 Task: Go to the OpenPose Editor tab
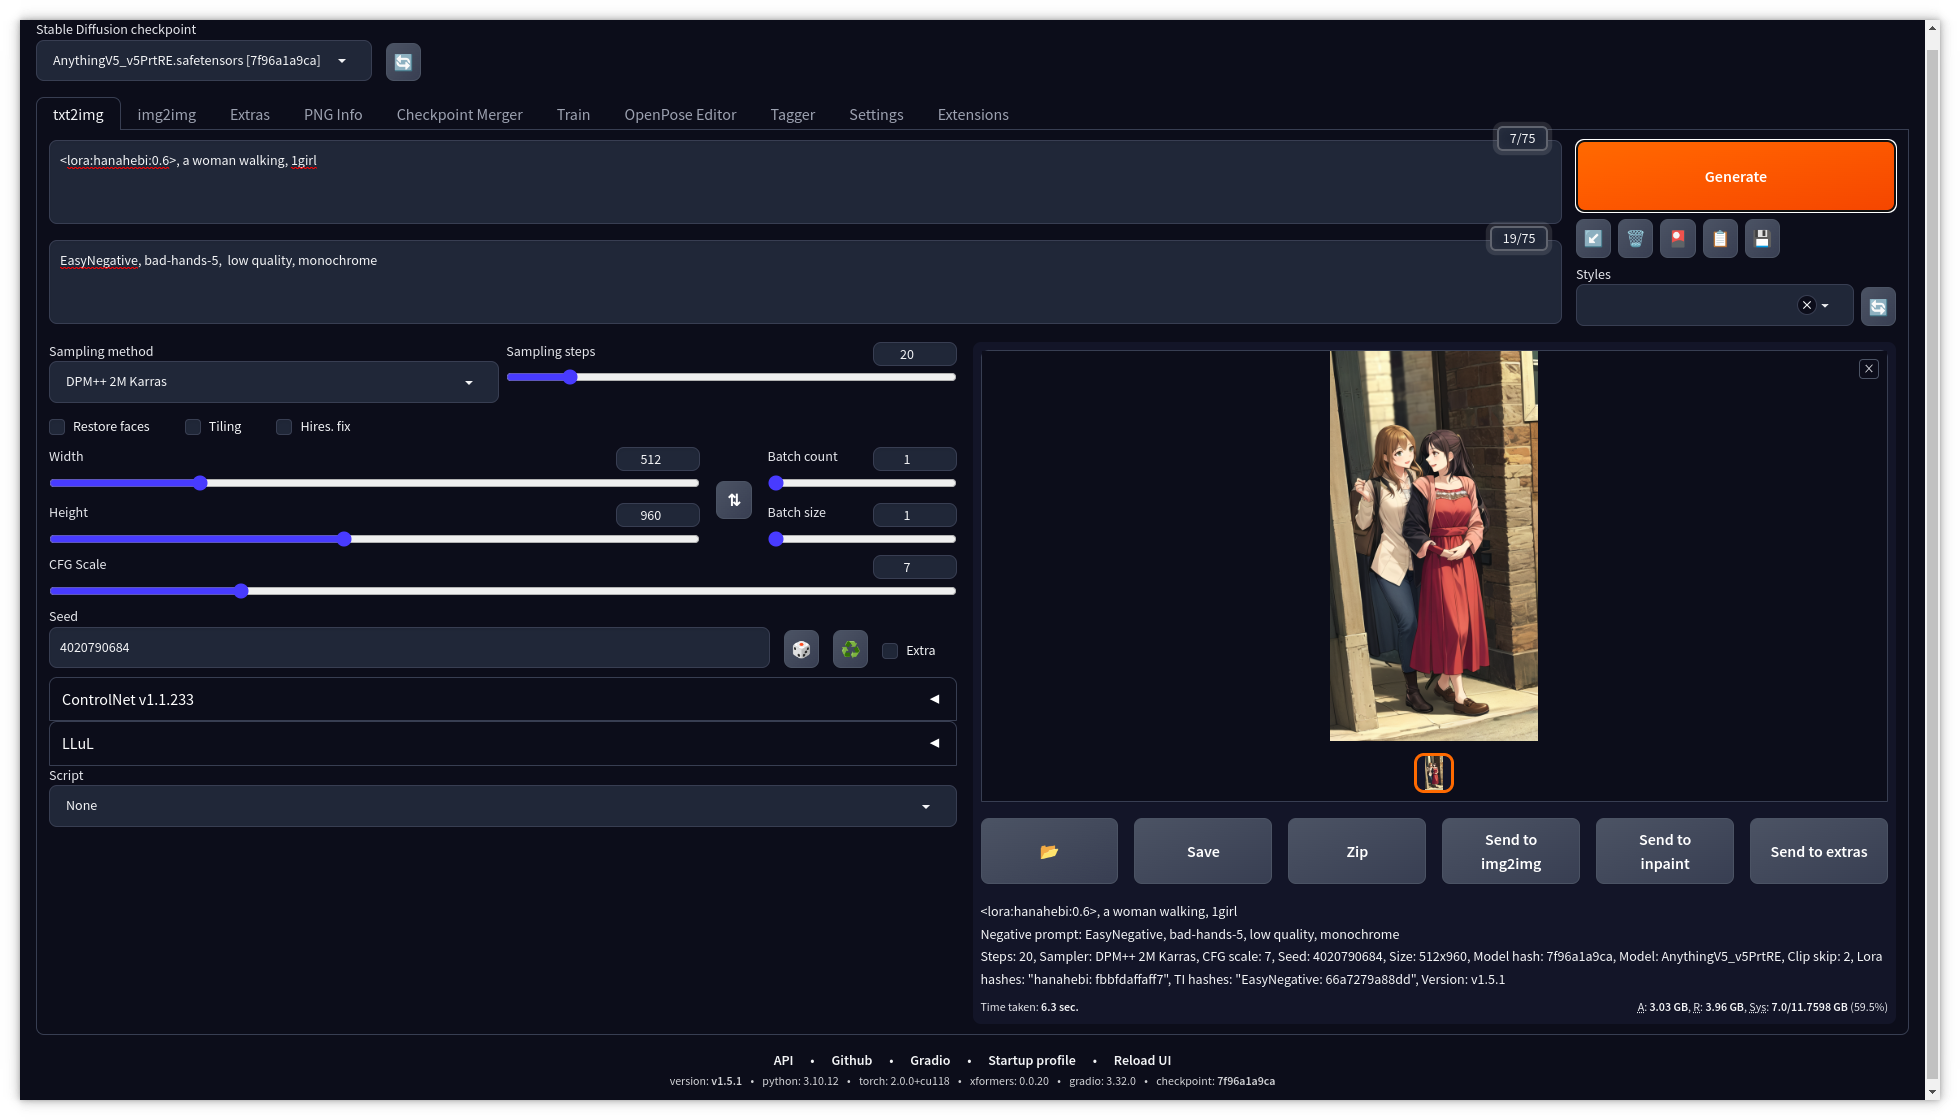click(680, 115)
